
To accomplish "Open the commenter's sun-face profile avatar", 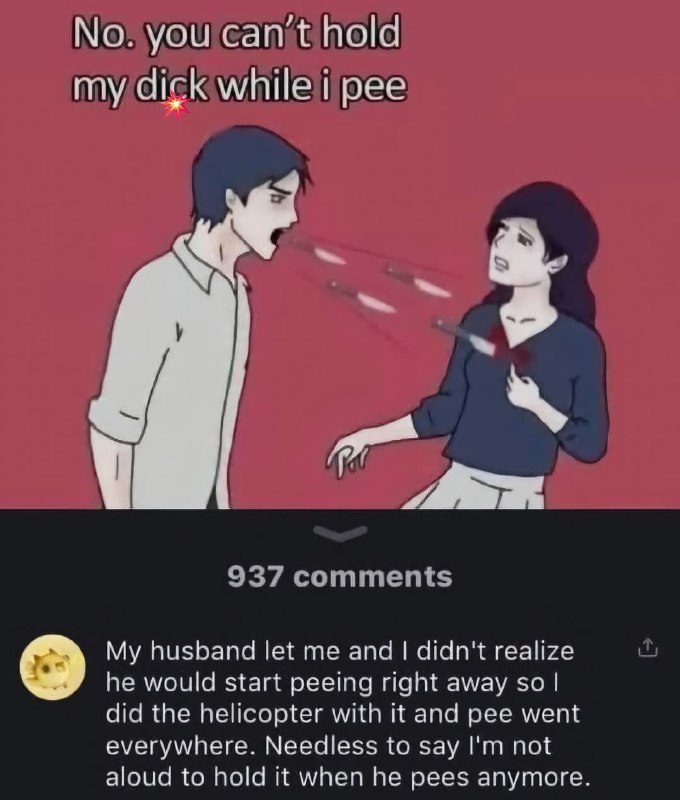I will click(50, 667).
